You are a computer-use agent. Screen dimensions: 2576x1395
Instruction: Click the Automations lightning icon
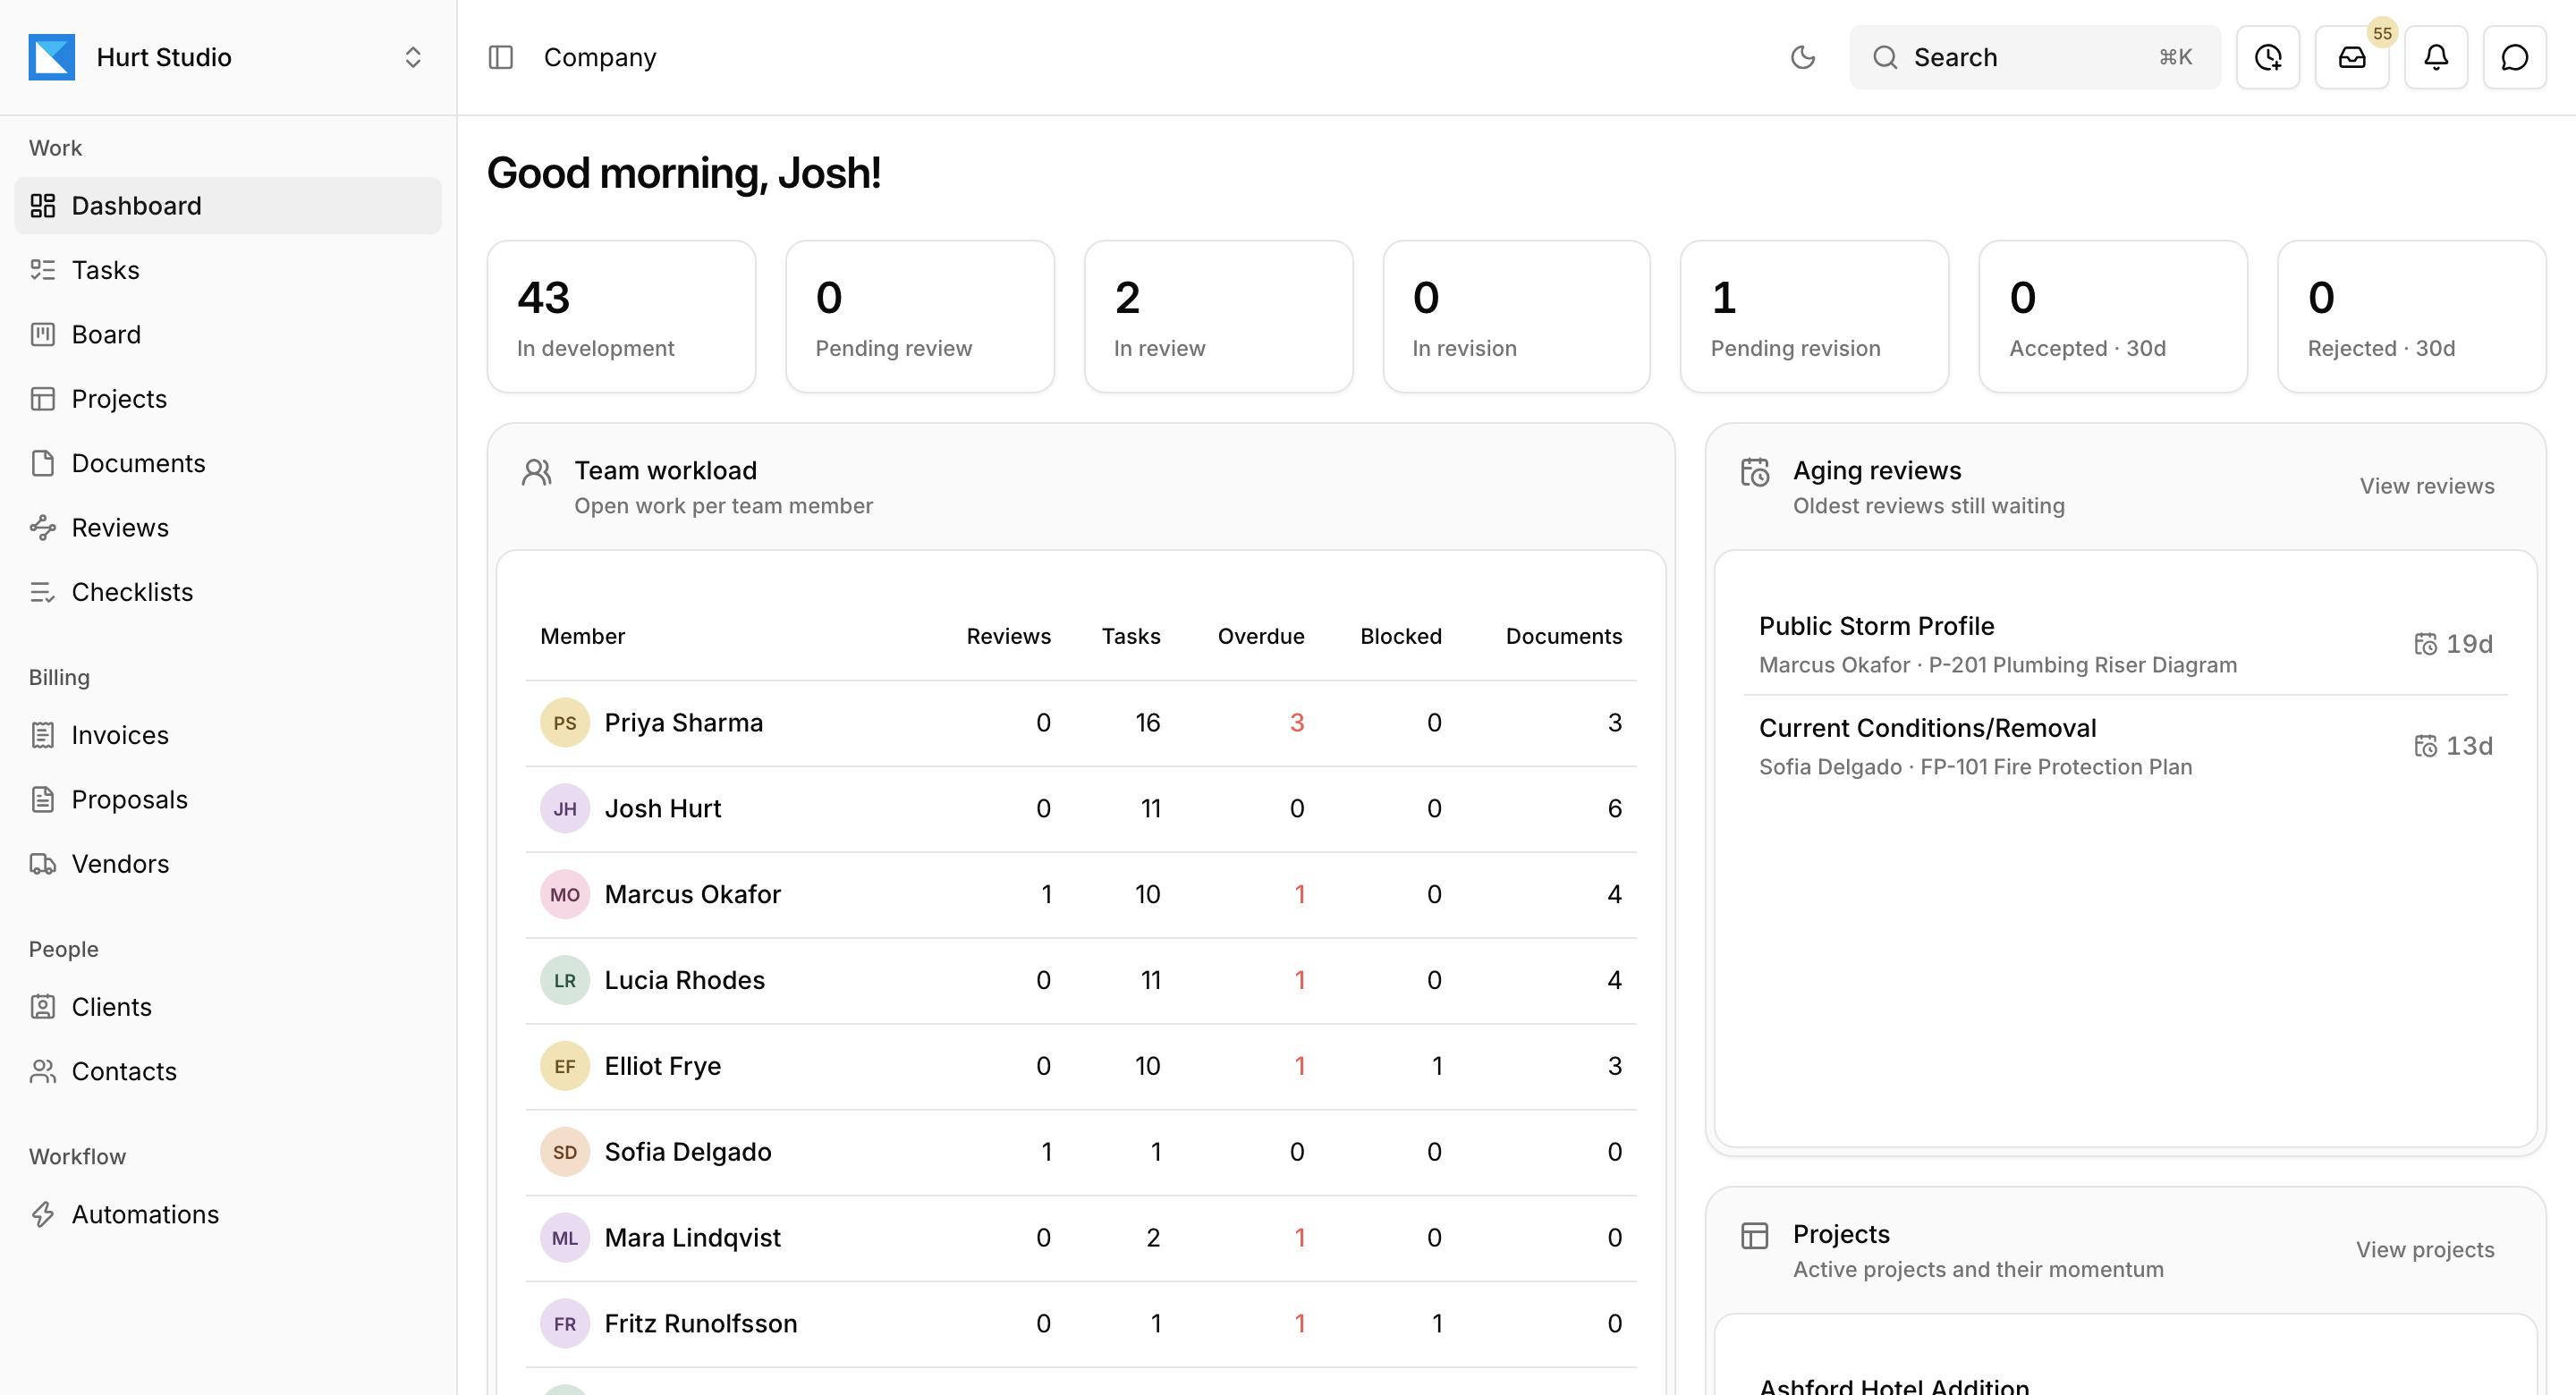pos(43,1214)
